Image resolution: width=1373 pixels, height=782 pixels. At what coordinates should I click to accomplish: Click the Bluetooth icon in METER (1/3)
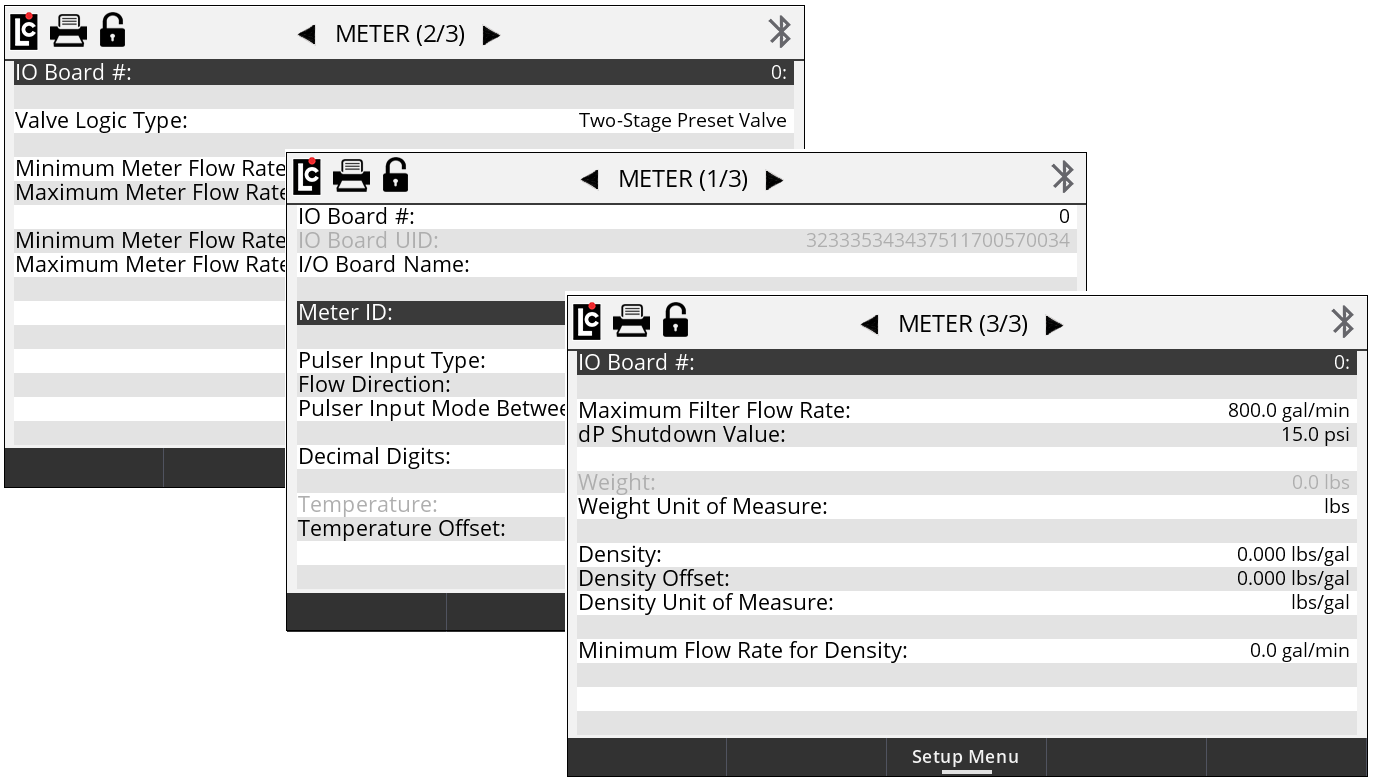tap(1062, 177)
